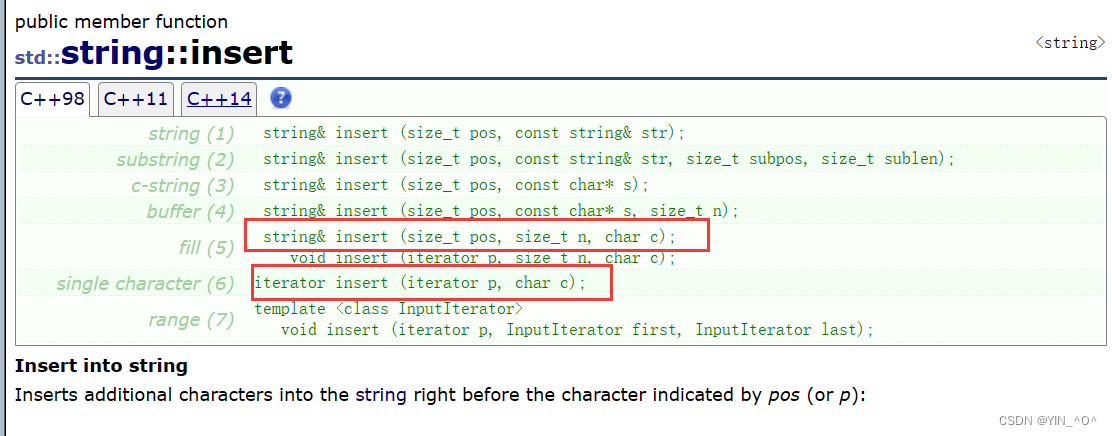Click the red-boxed fill signature with size_t n

coord(470,237)
